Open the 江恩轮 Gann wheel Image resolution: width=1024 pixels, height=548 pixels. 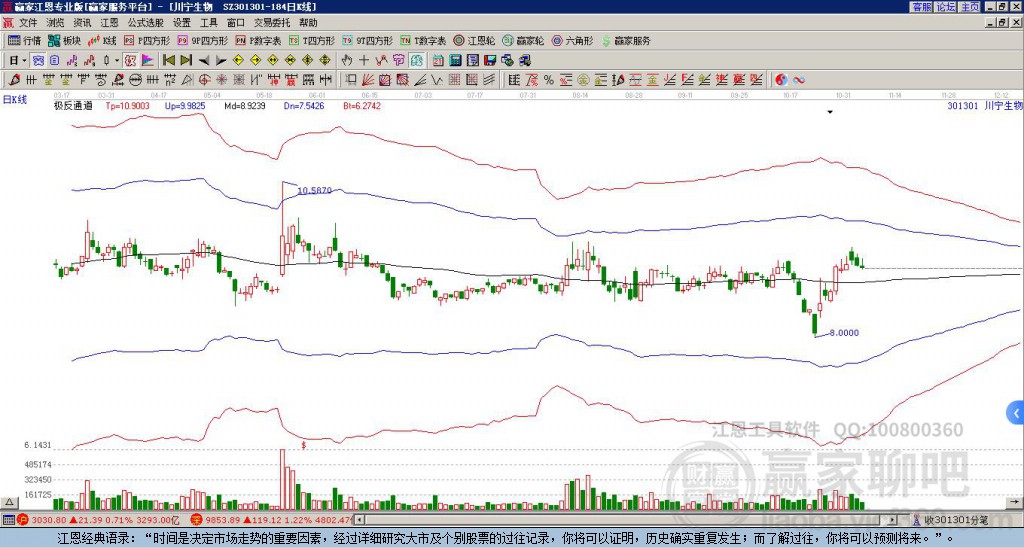(474, 40)
